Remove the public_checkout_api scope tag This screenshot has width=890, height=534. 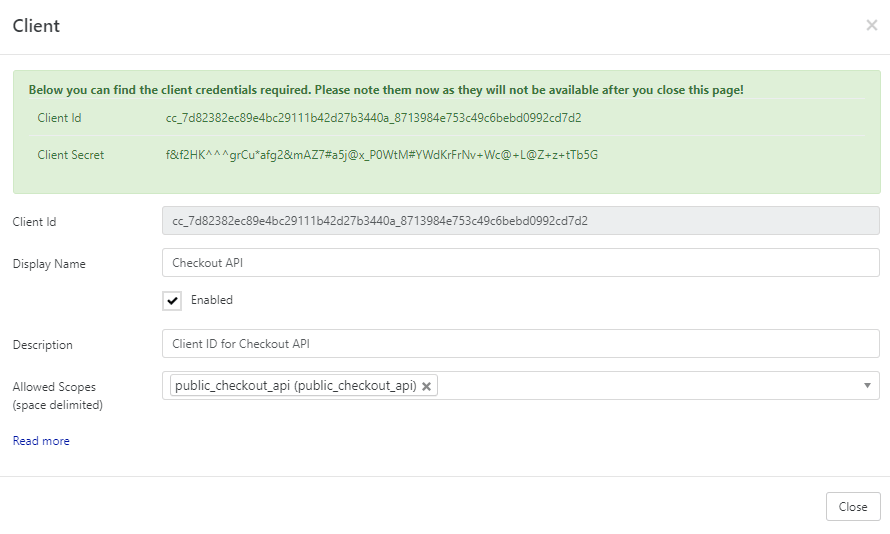point(427,386)
